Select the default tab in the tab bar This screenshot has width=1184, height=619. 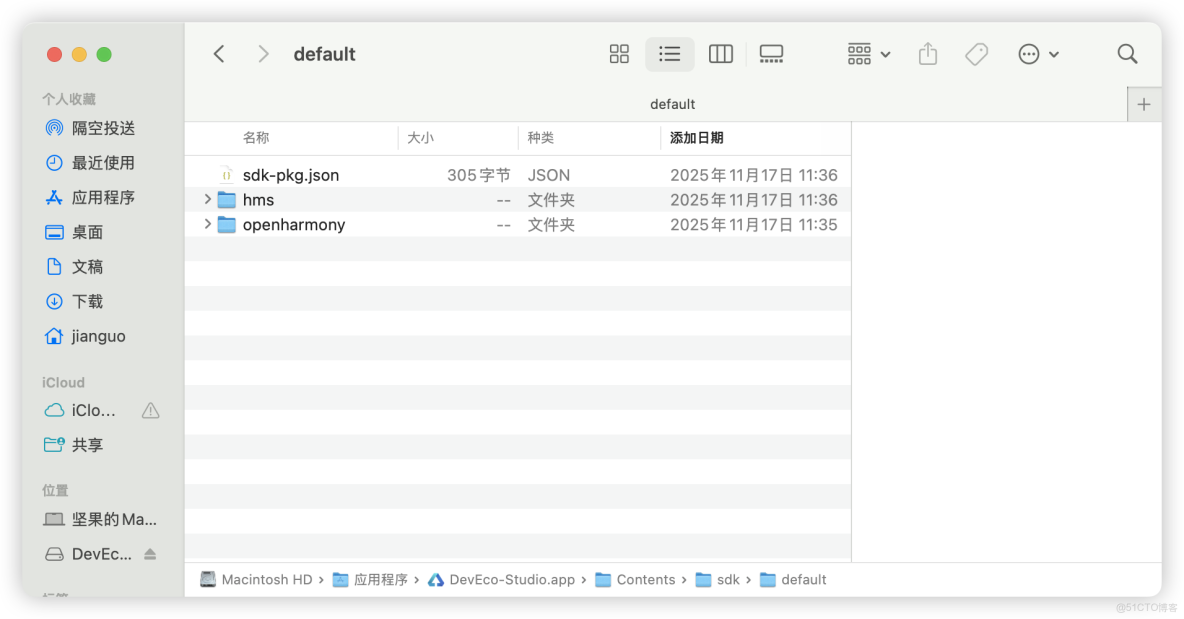pyautogui.click(x=672, y=103)
